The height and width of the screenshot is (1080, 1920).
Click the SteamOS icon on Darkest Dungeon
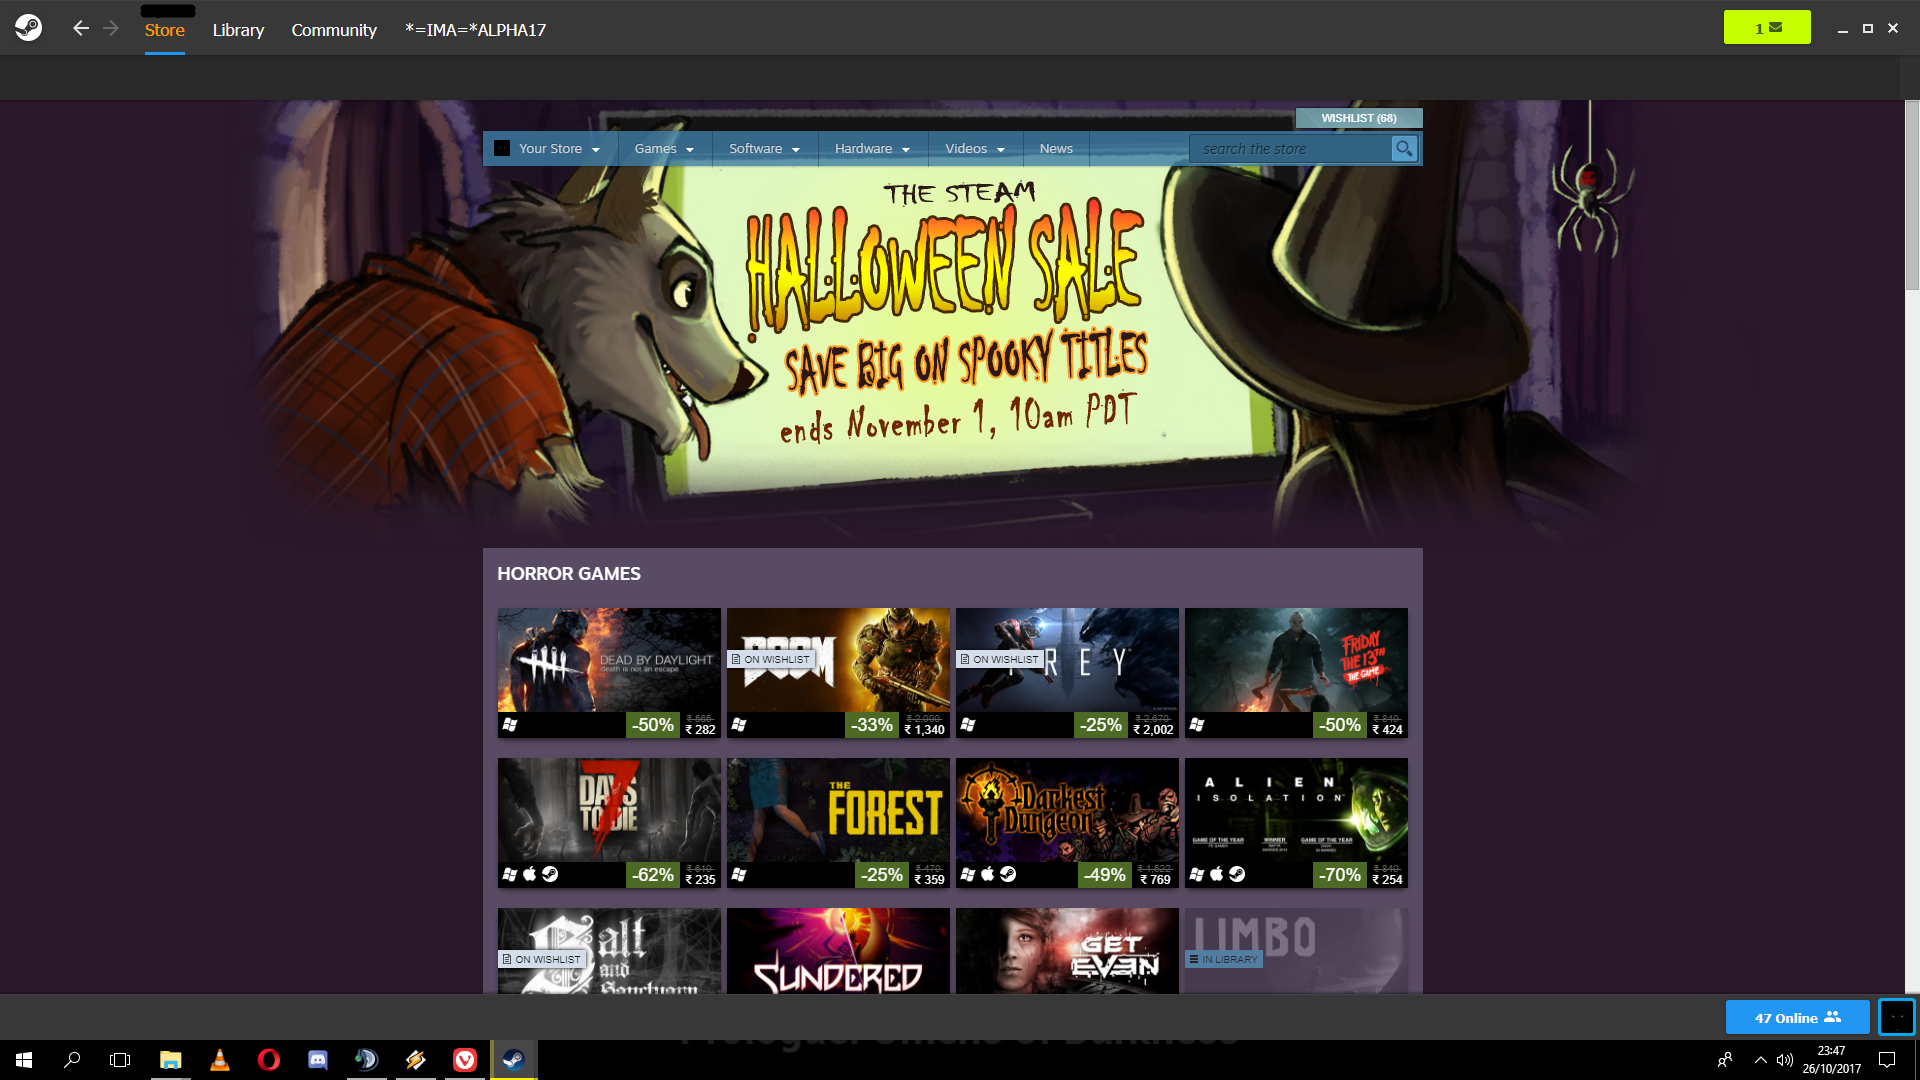tap(1008, 874)
